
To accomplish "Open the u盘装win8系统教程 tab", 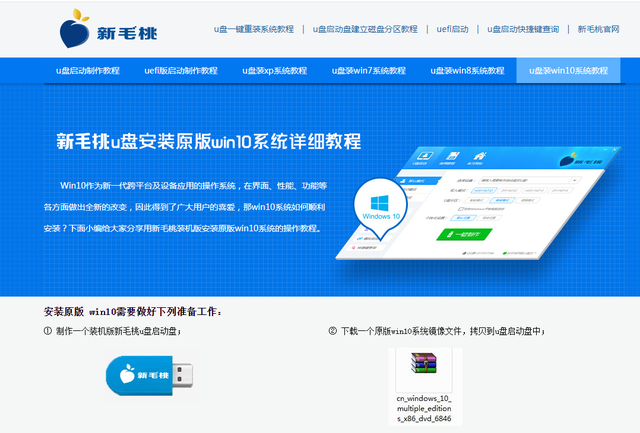I will 467,71.
